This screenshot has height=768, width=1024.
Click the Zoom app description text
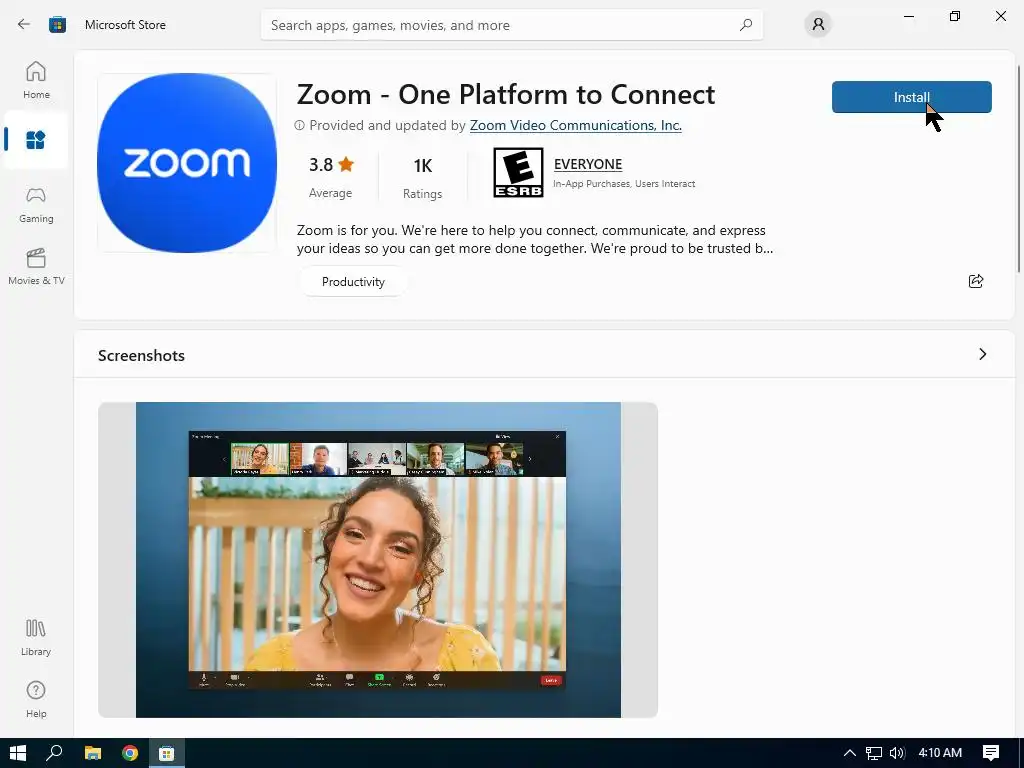(535, 239)
